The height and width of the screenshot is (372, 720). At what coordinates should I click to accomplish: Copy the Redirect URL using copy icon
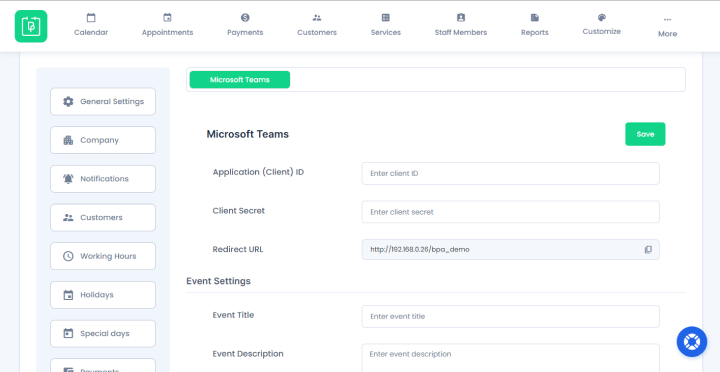648,249
